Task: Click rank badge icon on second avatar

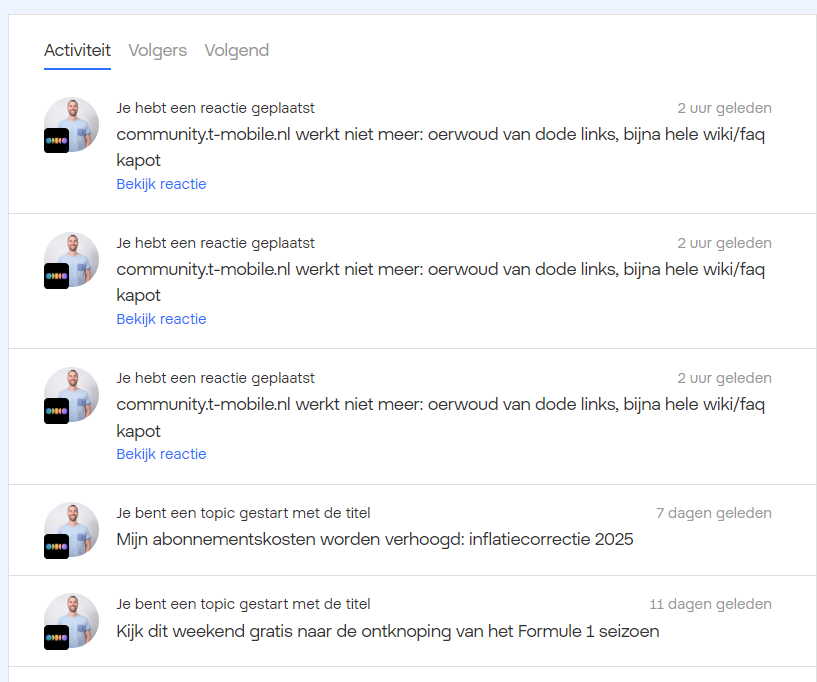Action: [56, 276]
